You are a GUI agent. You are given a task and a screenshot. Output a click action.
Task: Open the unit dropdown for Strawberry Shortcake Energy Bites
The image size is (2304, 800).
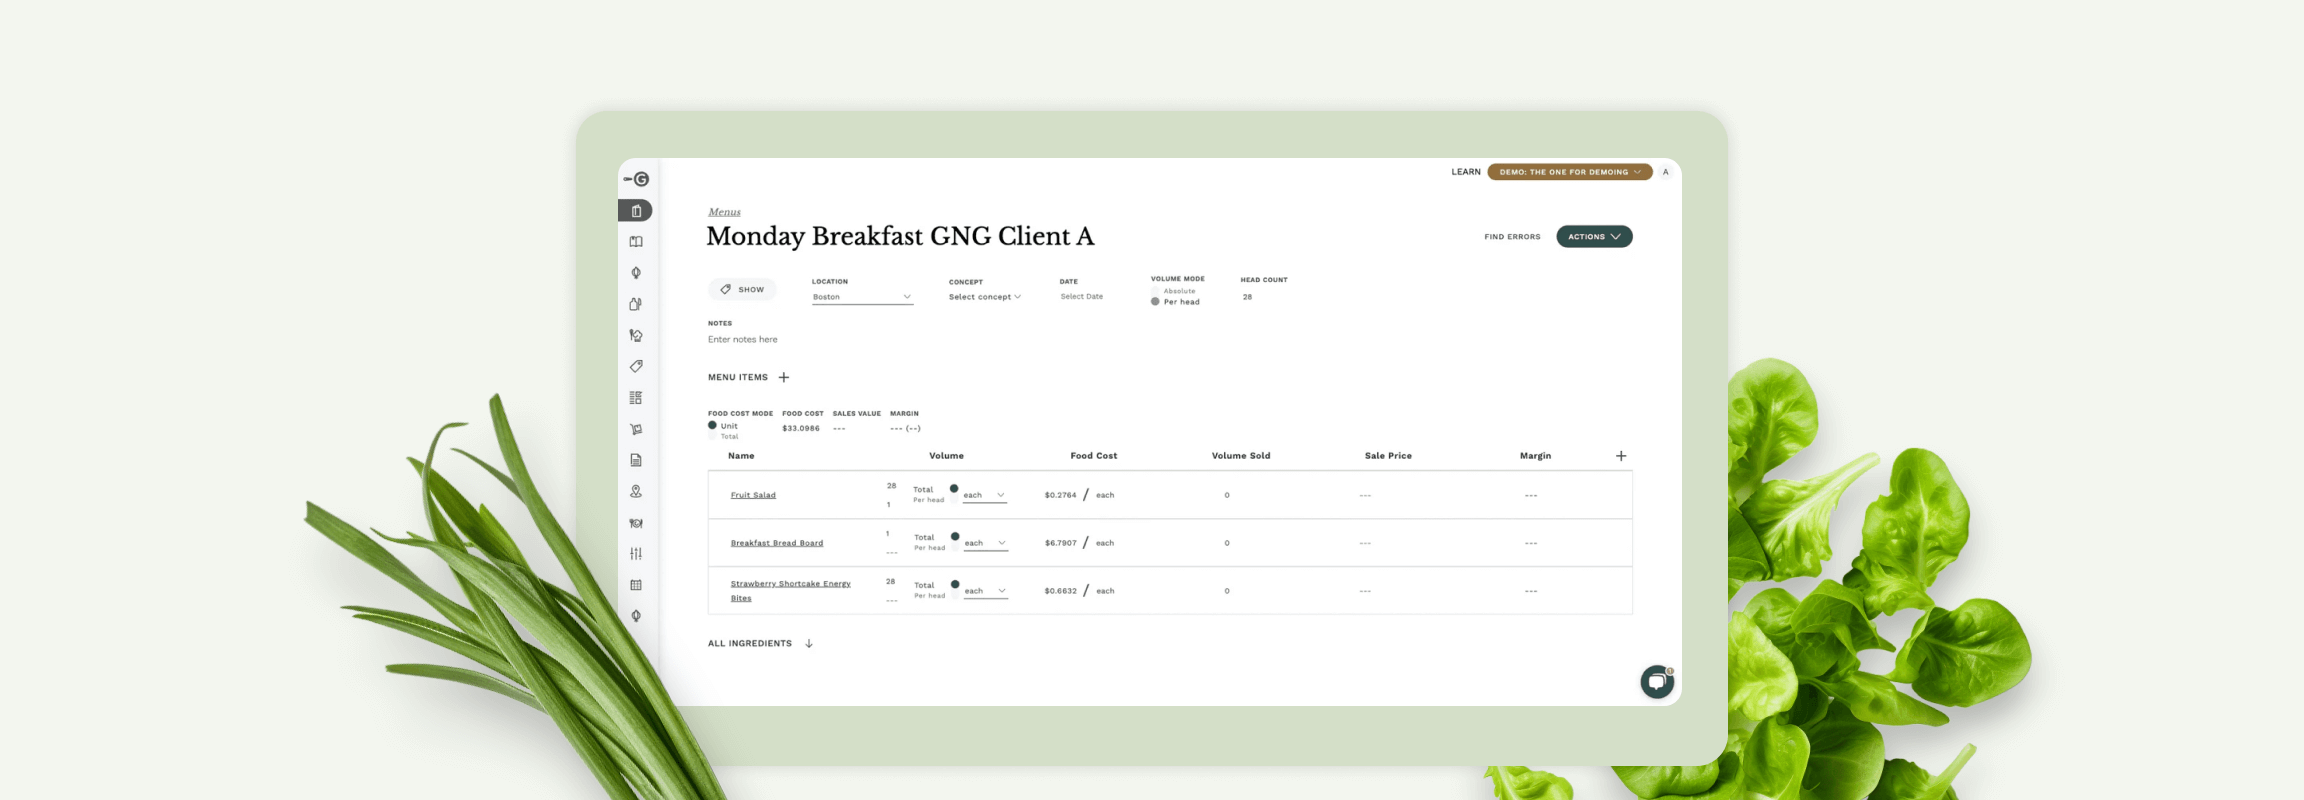click(986, 591)
